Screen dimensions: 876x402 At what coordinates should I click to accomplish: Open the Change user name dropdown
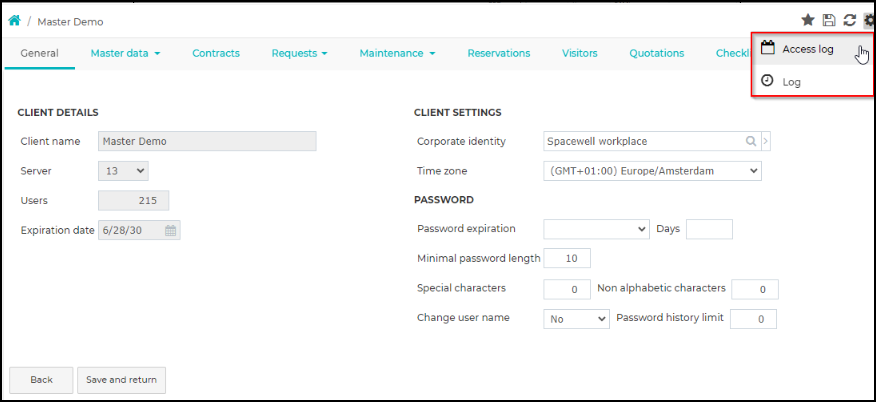pos(576,319)
